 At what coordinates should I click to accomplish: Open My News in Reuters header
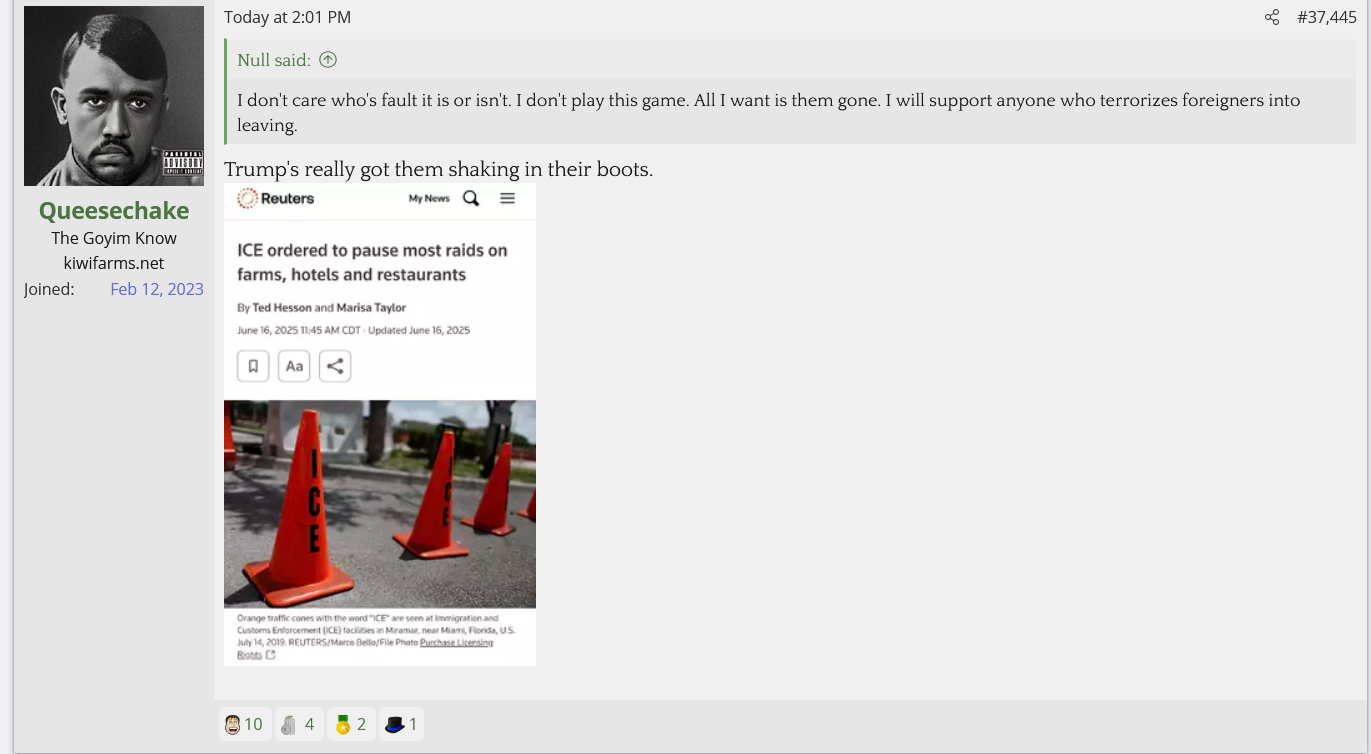tap(429, 198)
